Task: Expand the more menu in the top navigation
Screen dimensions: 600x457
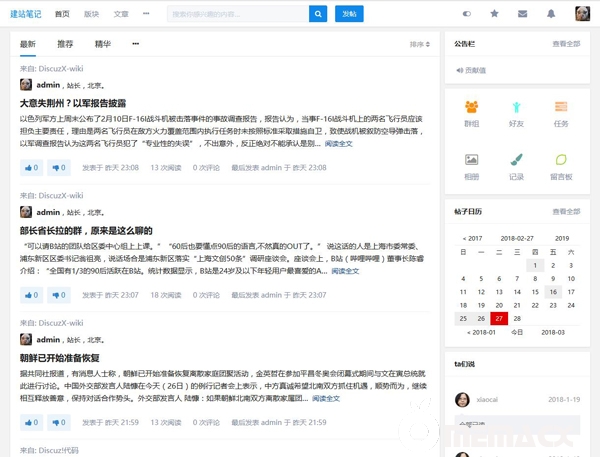Action: 147,14
